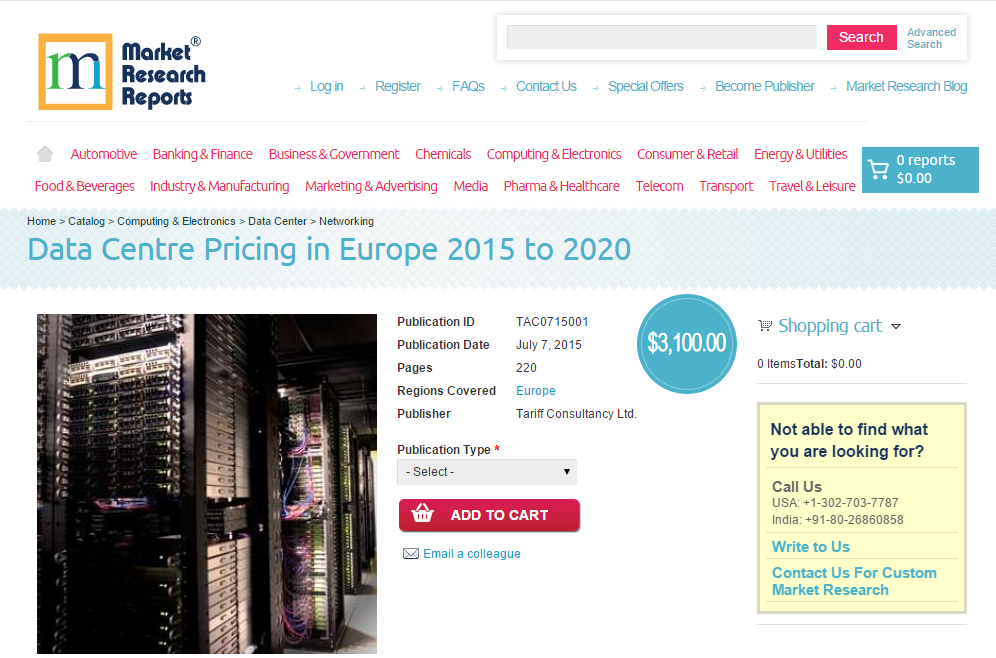Image resolution: width=996 pixels, height=658 pixels.
Task: Open Advanced Search options
Action: pos(931,38)
